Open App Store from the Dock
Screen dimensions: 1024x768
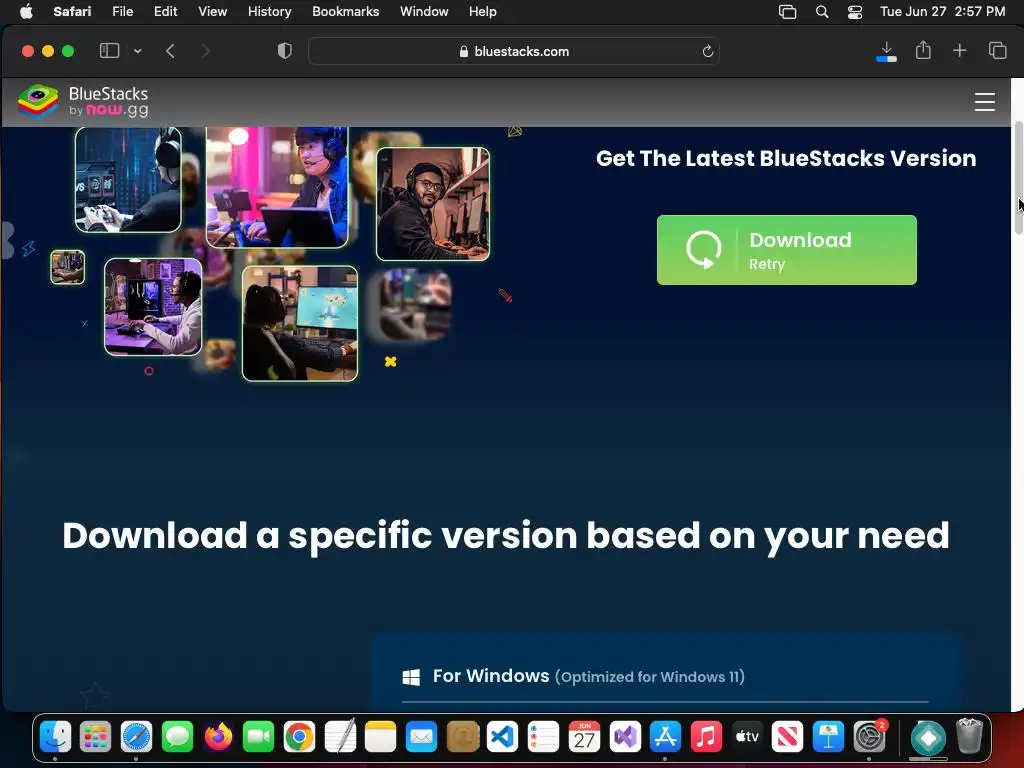pos(665,737)
